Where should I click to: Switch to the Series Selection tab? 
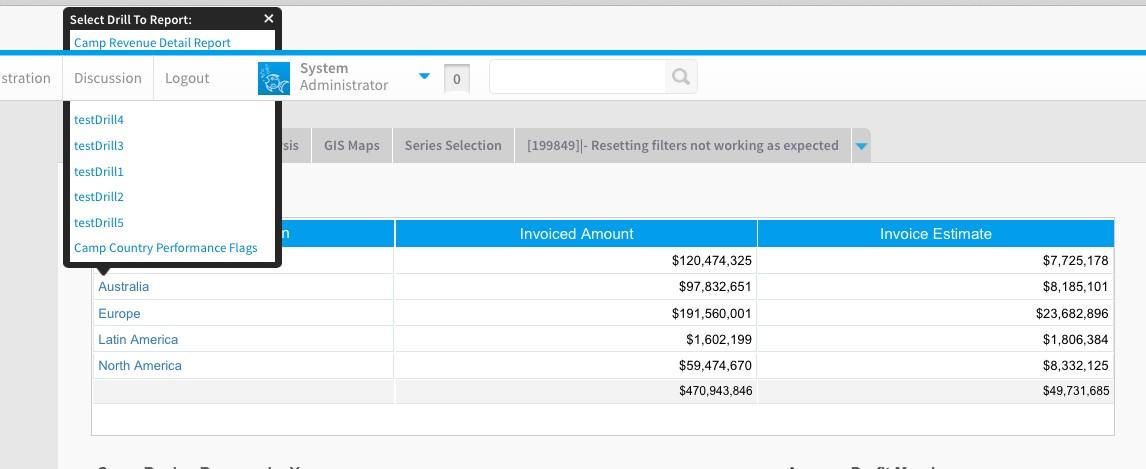[453, 145]
